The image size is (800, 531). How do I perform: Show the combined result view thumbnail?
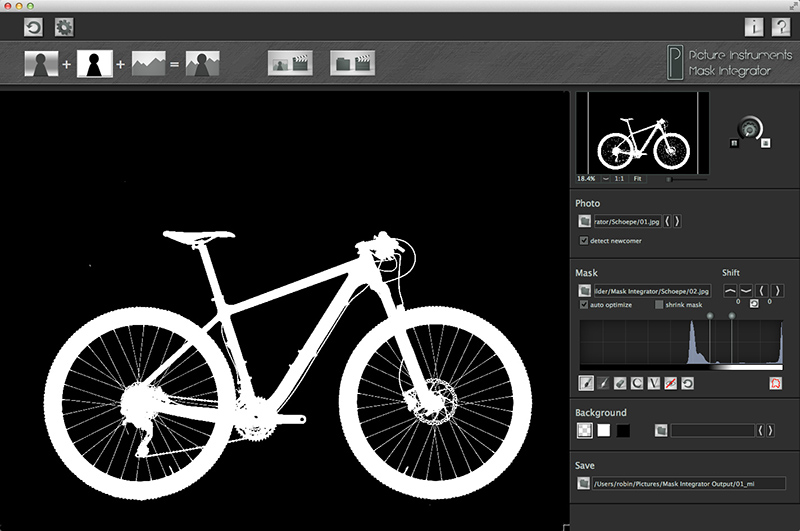coord(203,65)
